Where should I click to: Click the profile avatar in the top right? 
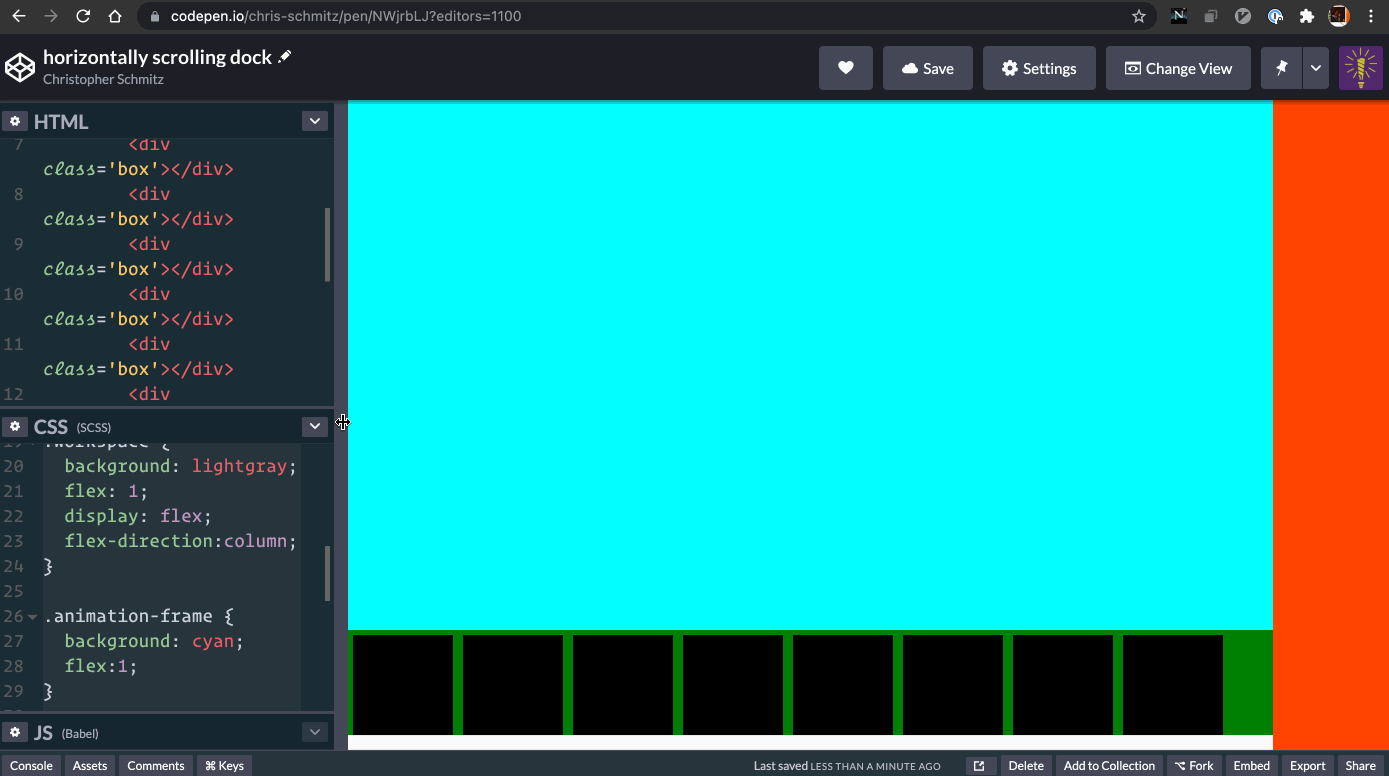[1360, 67]
